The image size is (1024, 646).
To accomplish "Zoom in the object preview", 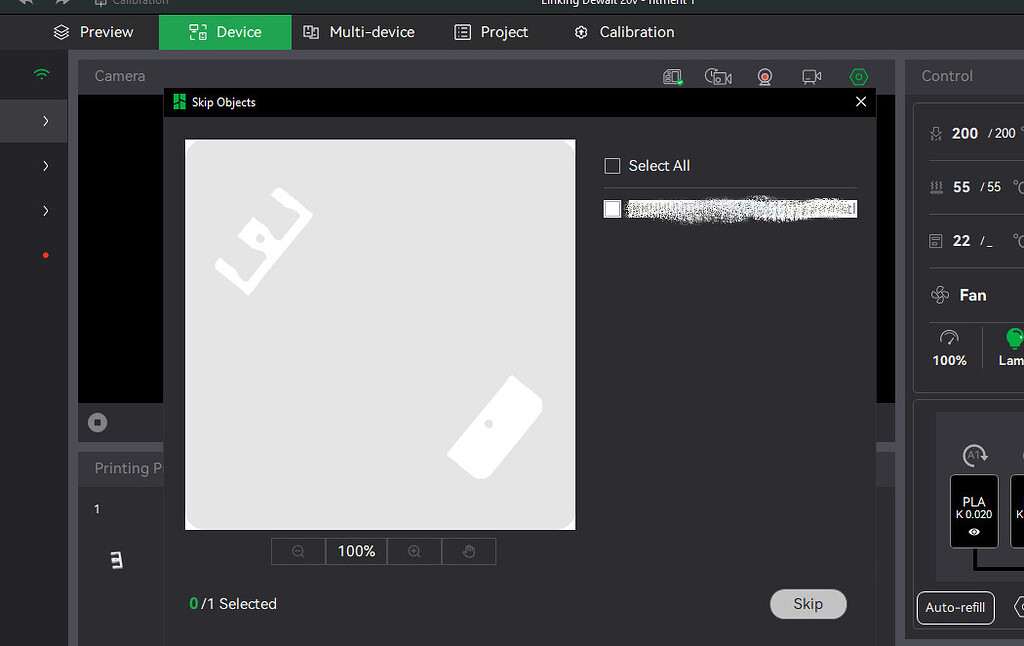I will click(414, 551).
